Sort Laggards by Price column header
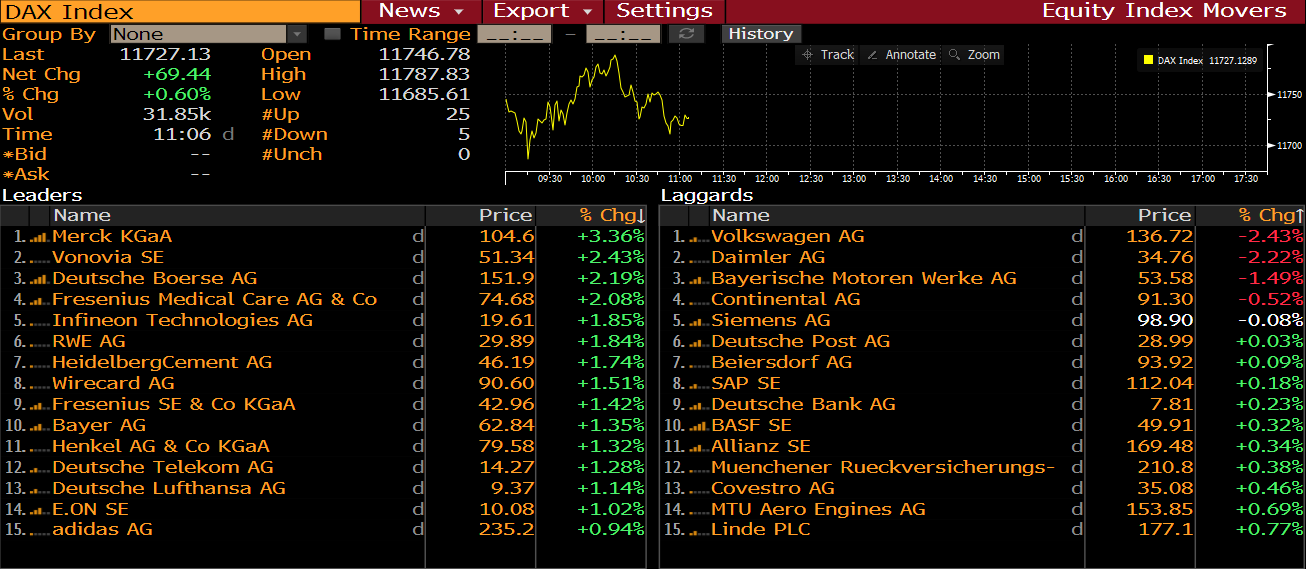This screenshot has height=569, width=1306. tap(1163, 215)
